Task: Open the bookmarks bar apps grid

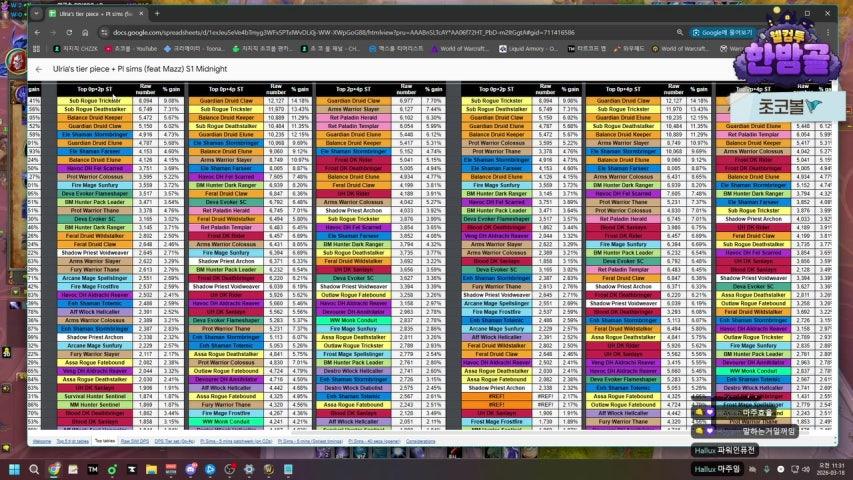Action: click(36, 48)
